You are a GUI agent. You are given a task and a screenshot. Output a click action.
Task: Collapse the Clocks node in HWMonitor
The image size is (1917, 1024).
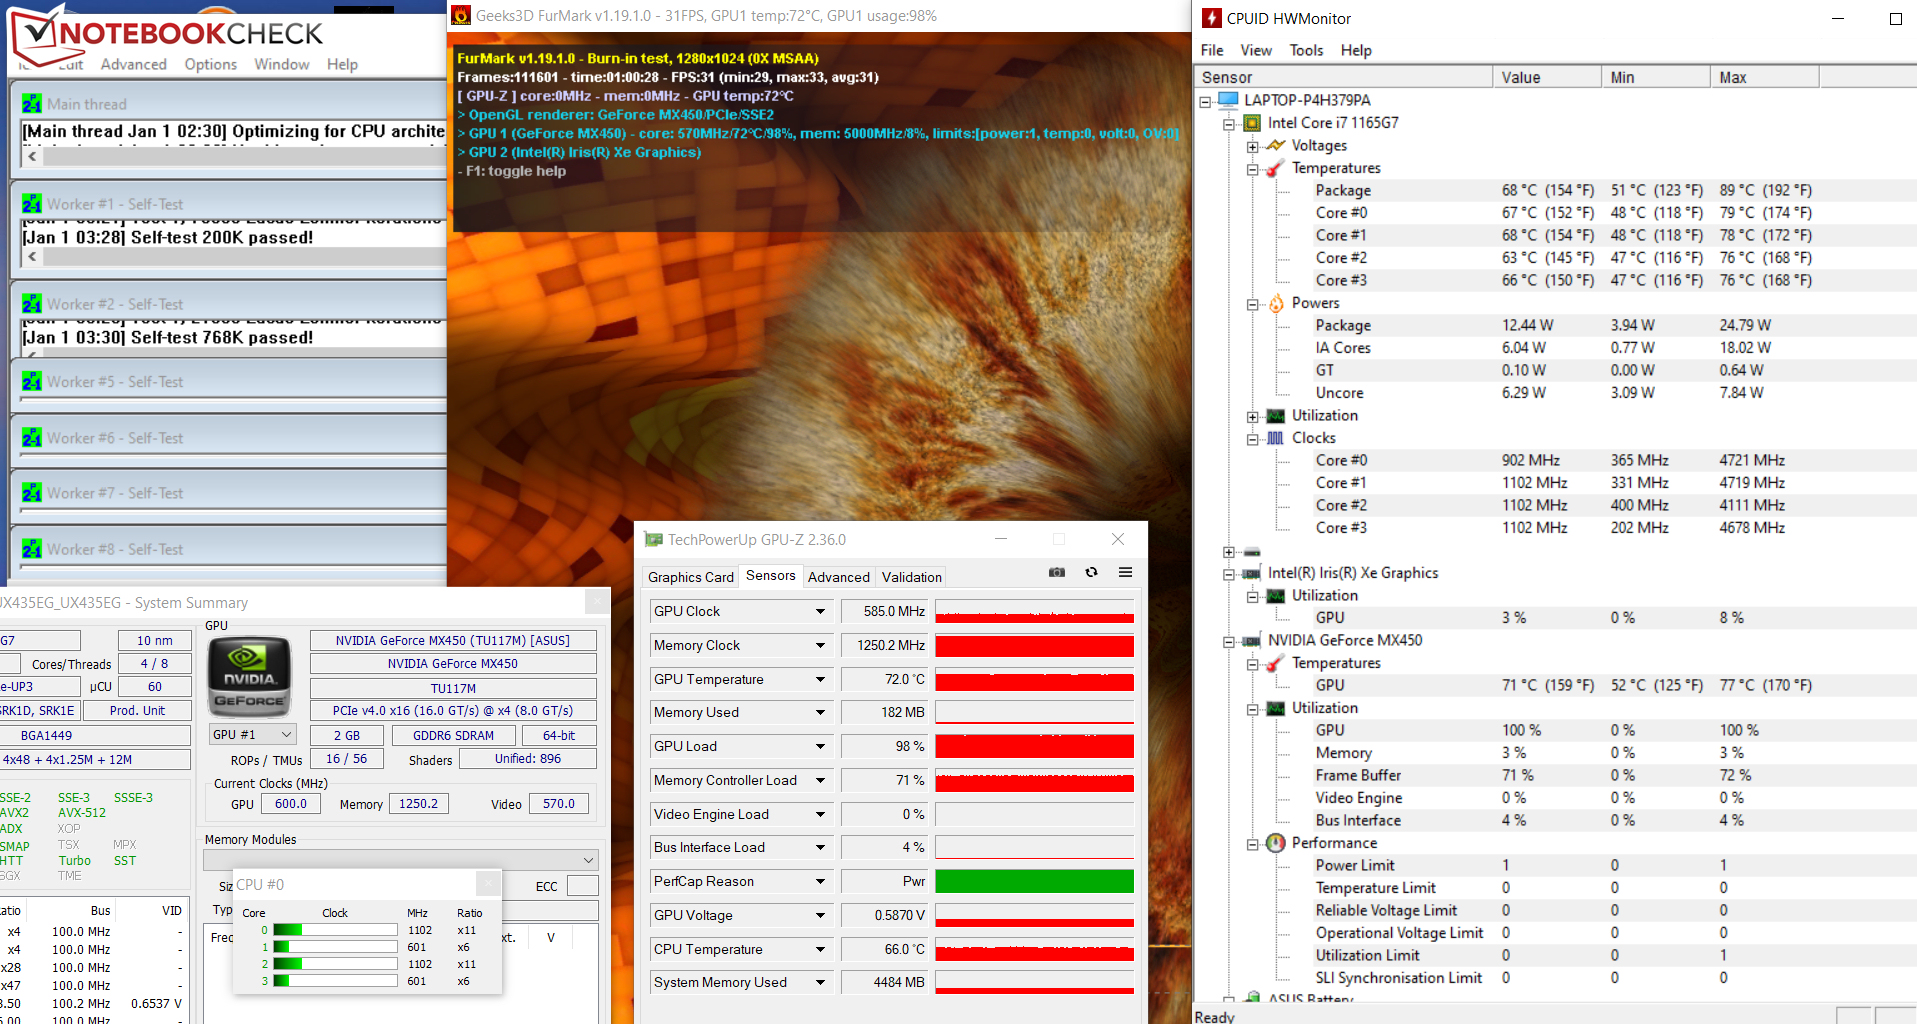1252,439
